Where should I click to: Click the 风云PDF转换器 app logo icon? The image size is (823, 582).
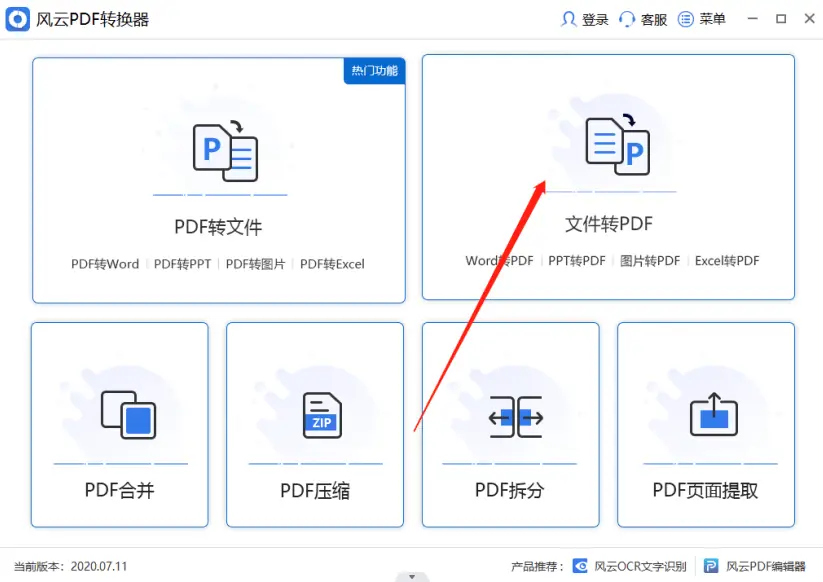point(17,19)
